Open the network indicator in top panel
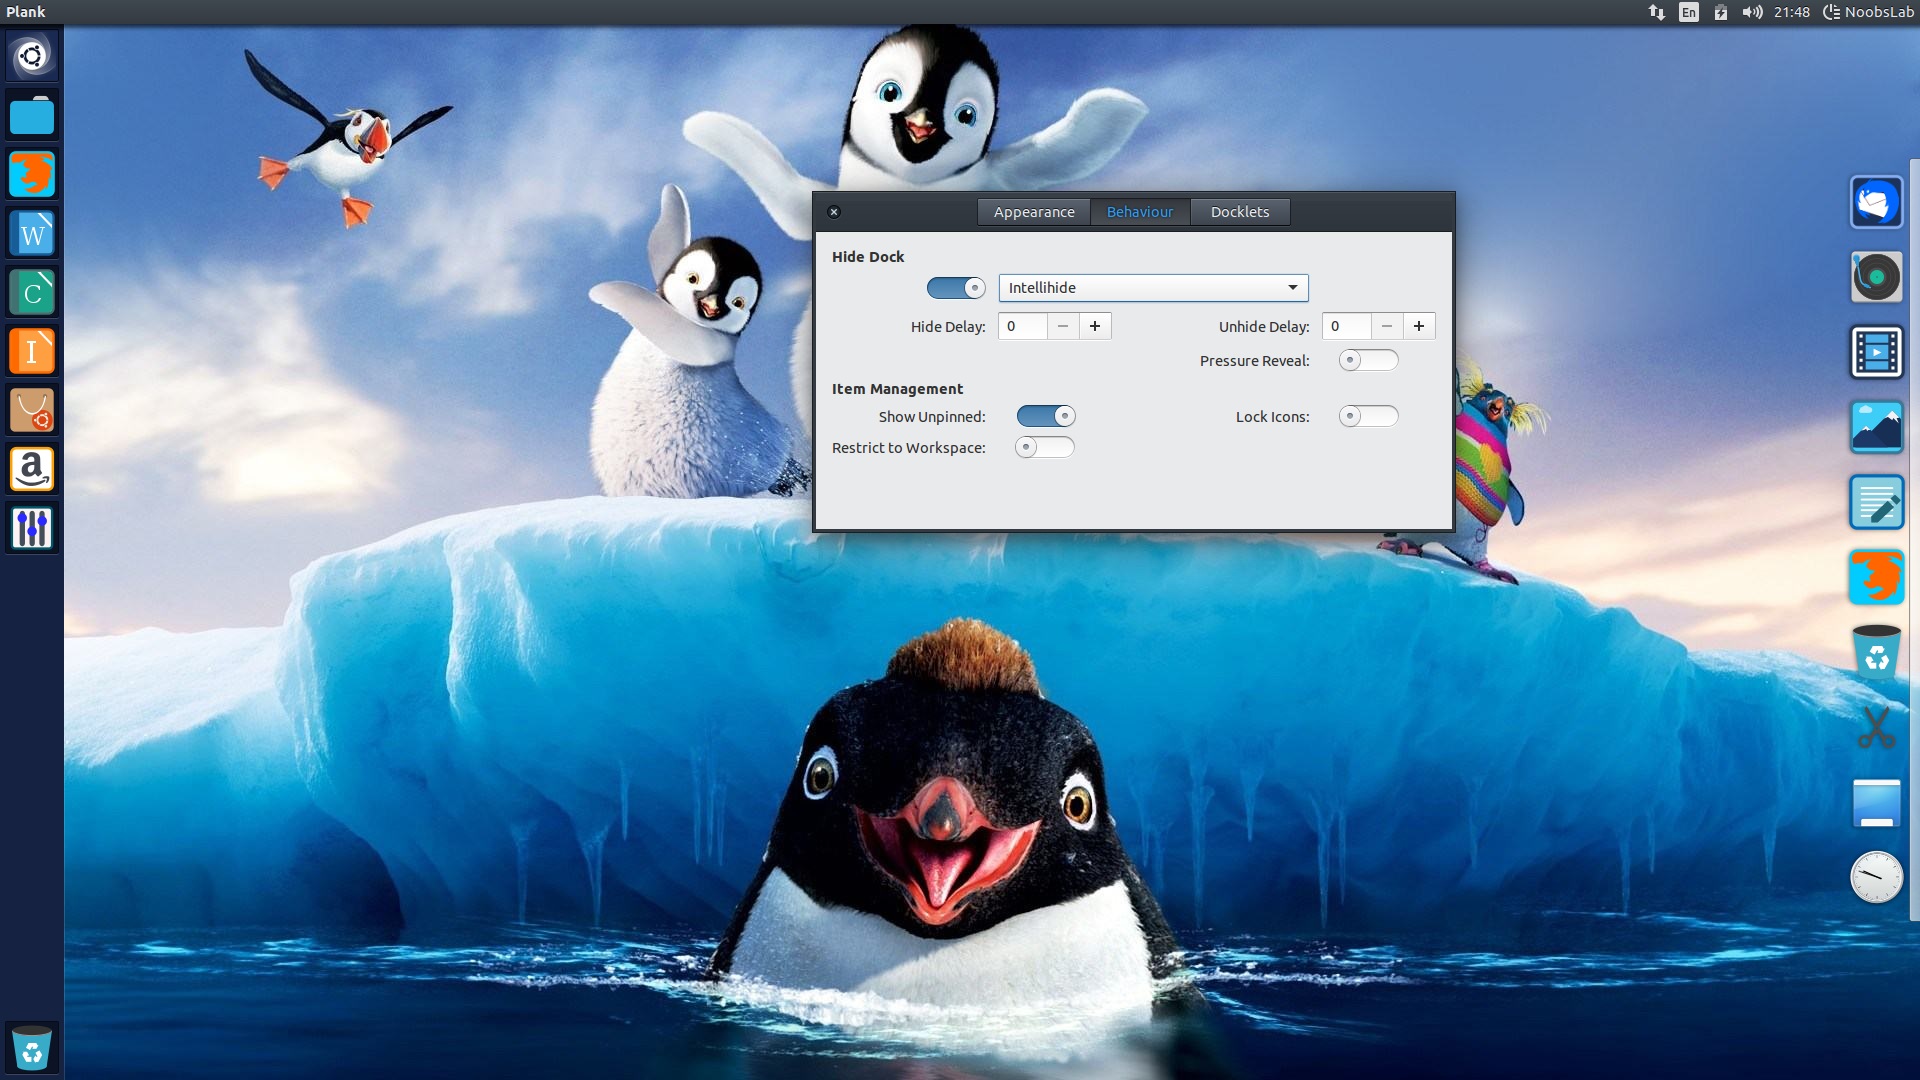This screenshot has height=1080, width=1920. [x=1657, y=12]
